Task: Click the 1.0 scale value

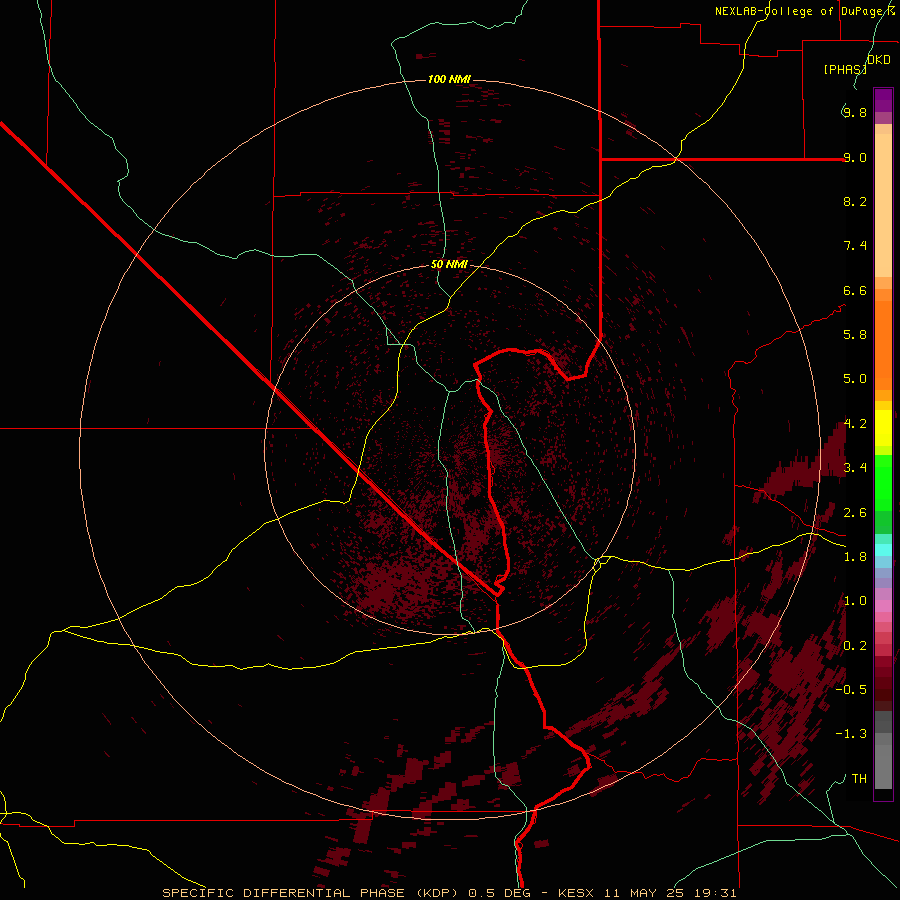Action: (855, 601)
